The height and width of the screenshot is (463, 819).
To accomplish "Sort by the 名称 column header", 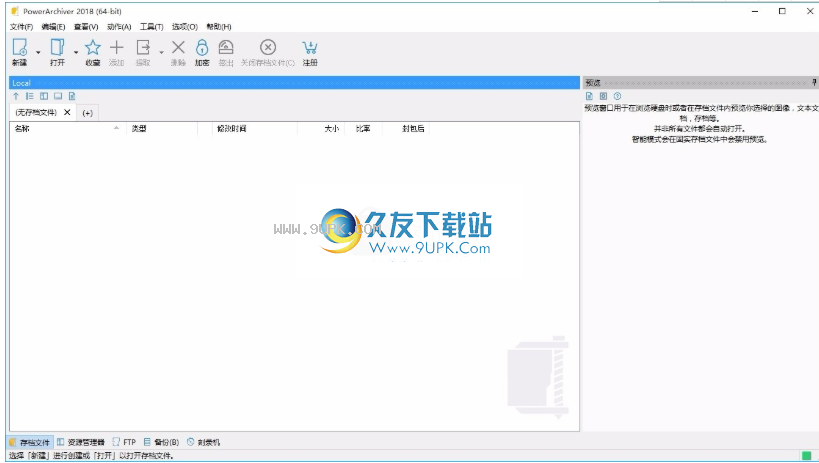I will coord(68,129).
